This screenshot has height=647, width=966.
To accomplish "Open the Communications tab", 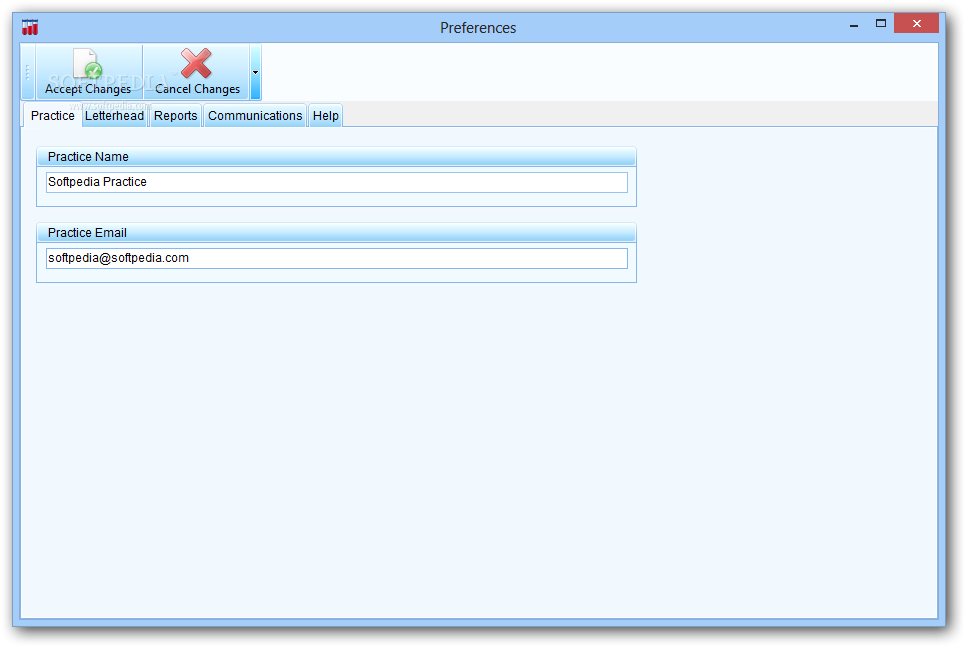I will click(255, 116).
